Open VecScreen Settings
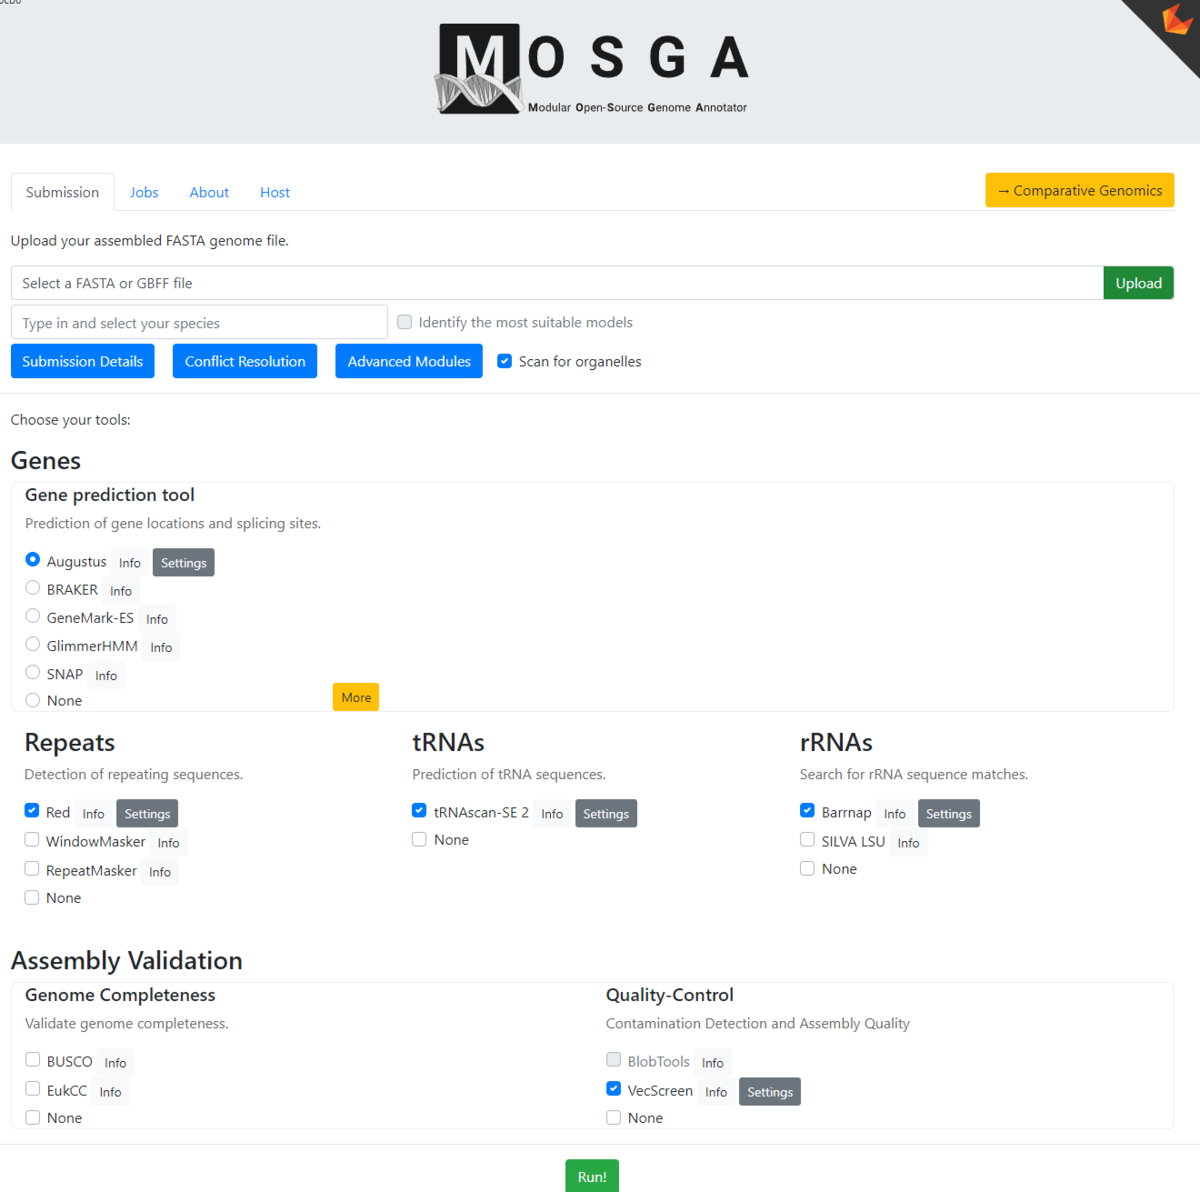 coord(770,1092)
